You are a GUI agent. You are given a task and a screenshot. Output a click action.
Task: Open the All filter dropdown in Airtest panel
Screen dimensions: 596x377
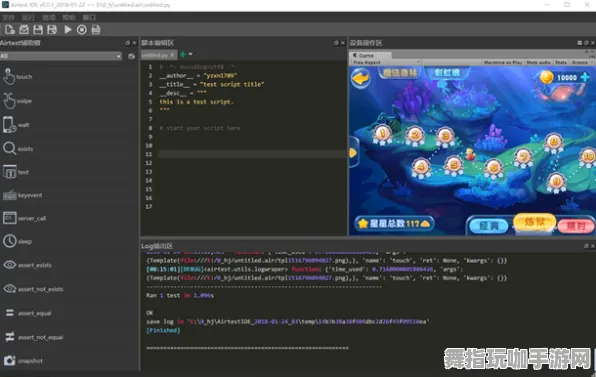pyautogui.click(x=61, y=56)
